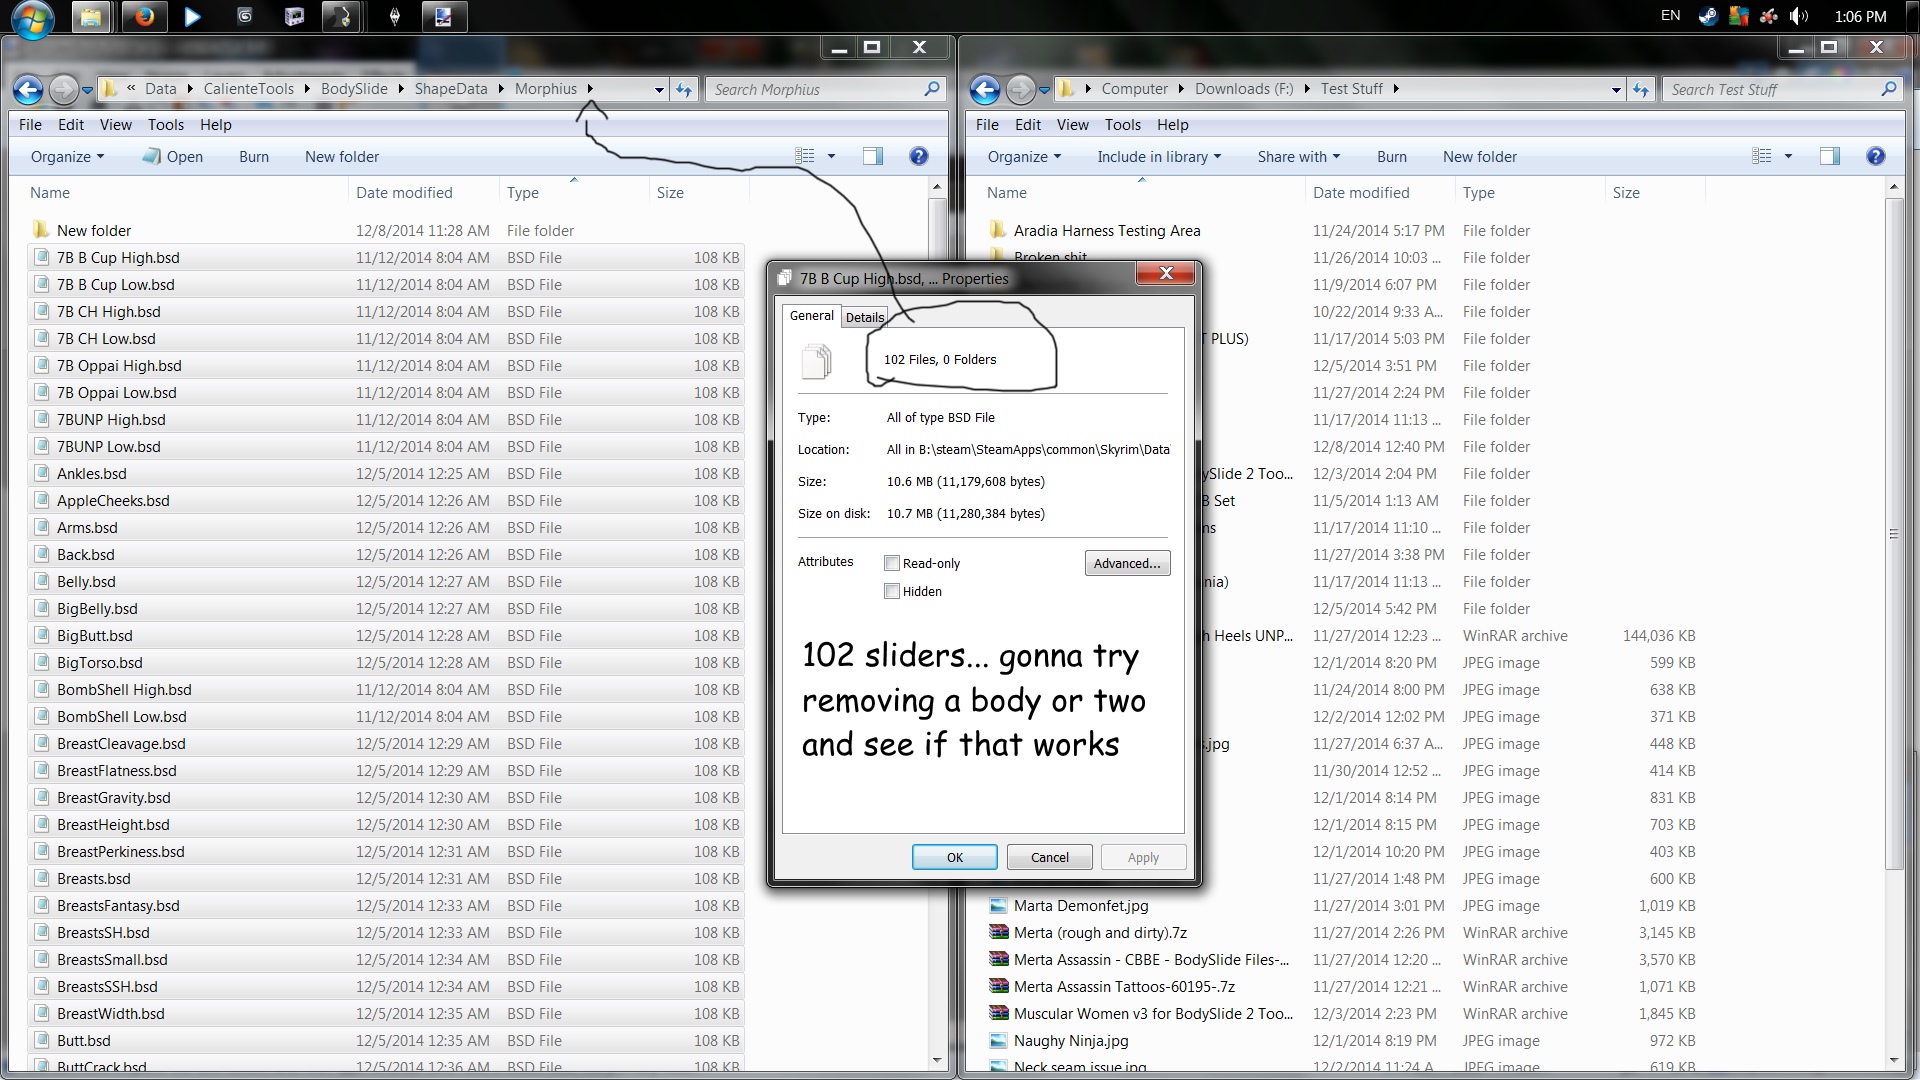Click the Firefox icon in the taskbar
The height and width of the screenshot is (1080, 1920).
pos(145,17)
